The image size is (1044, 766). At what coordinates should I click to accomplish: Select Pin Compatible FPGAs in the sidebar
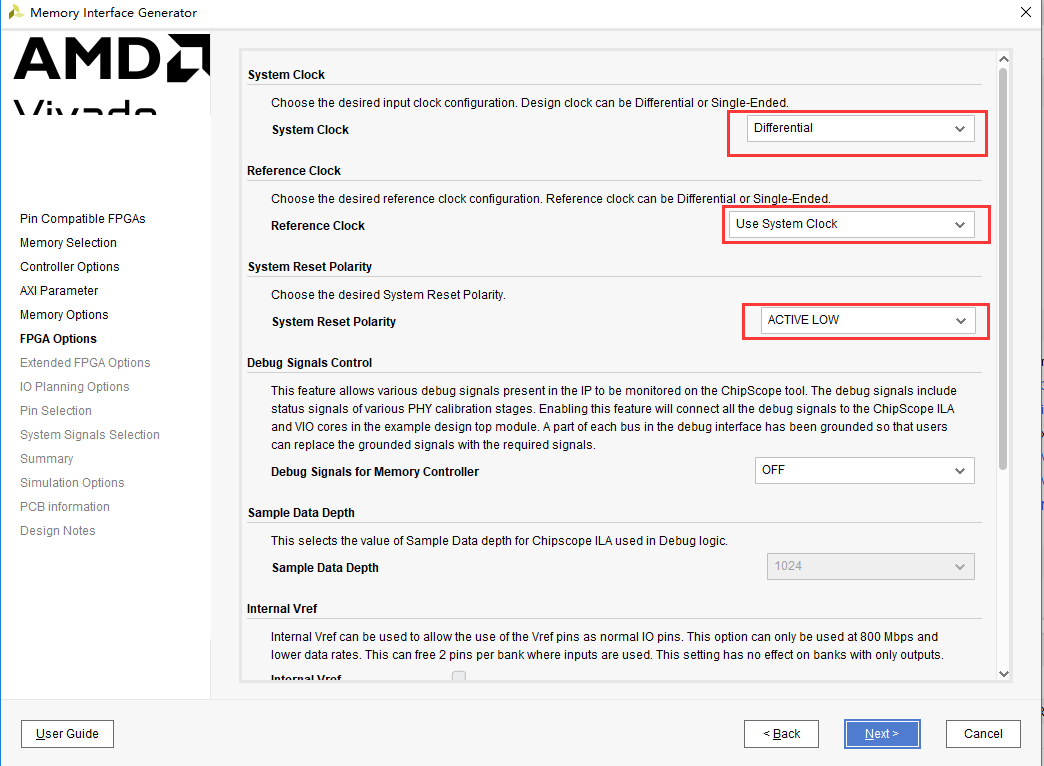[83, 218]
